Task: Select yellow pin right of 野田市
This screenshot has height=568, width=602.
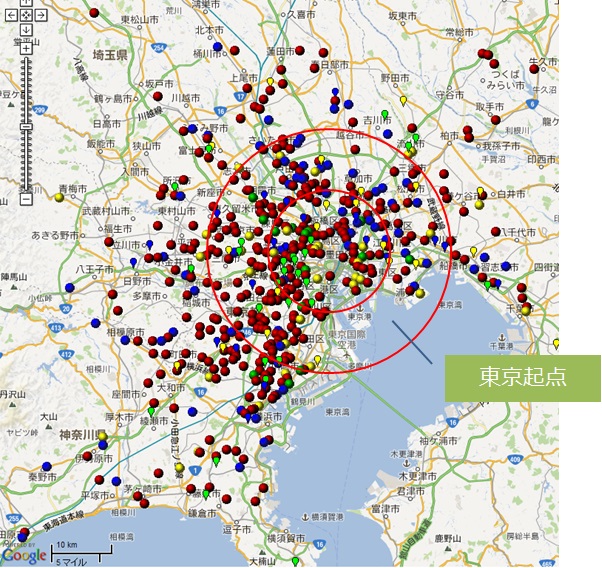Action: click(x=403, y=101)
